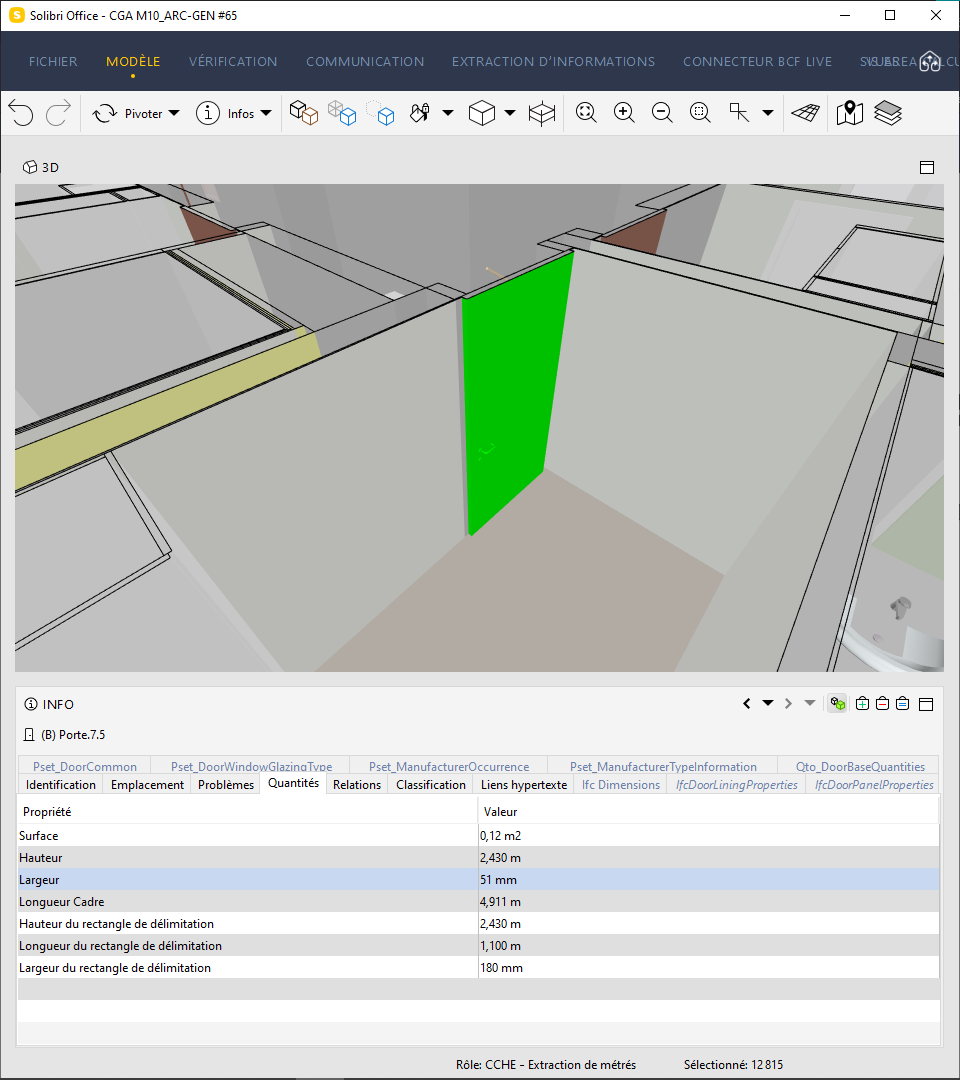
Task: Click the map location pin icon
Action: (x=850, y=113)
